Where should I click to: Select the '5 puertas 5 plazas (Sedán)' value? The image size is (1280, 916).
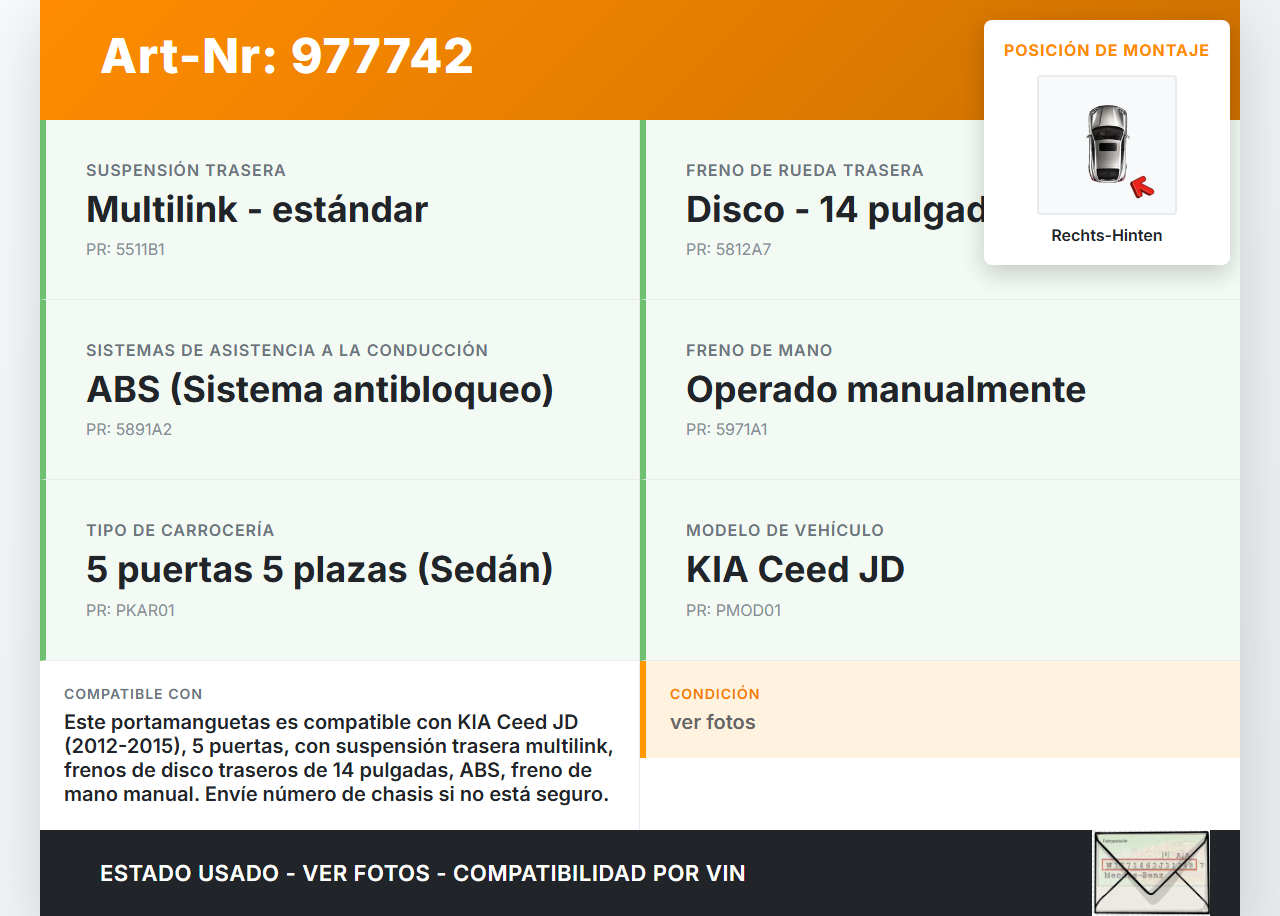320,570
